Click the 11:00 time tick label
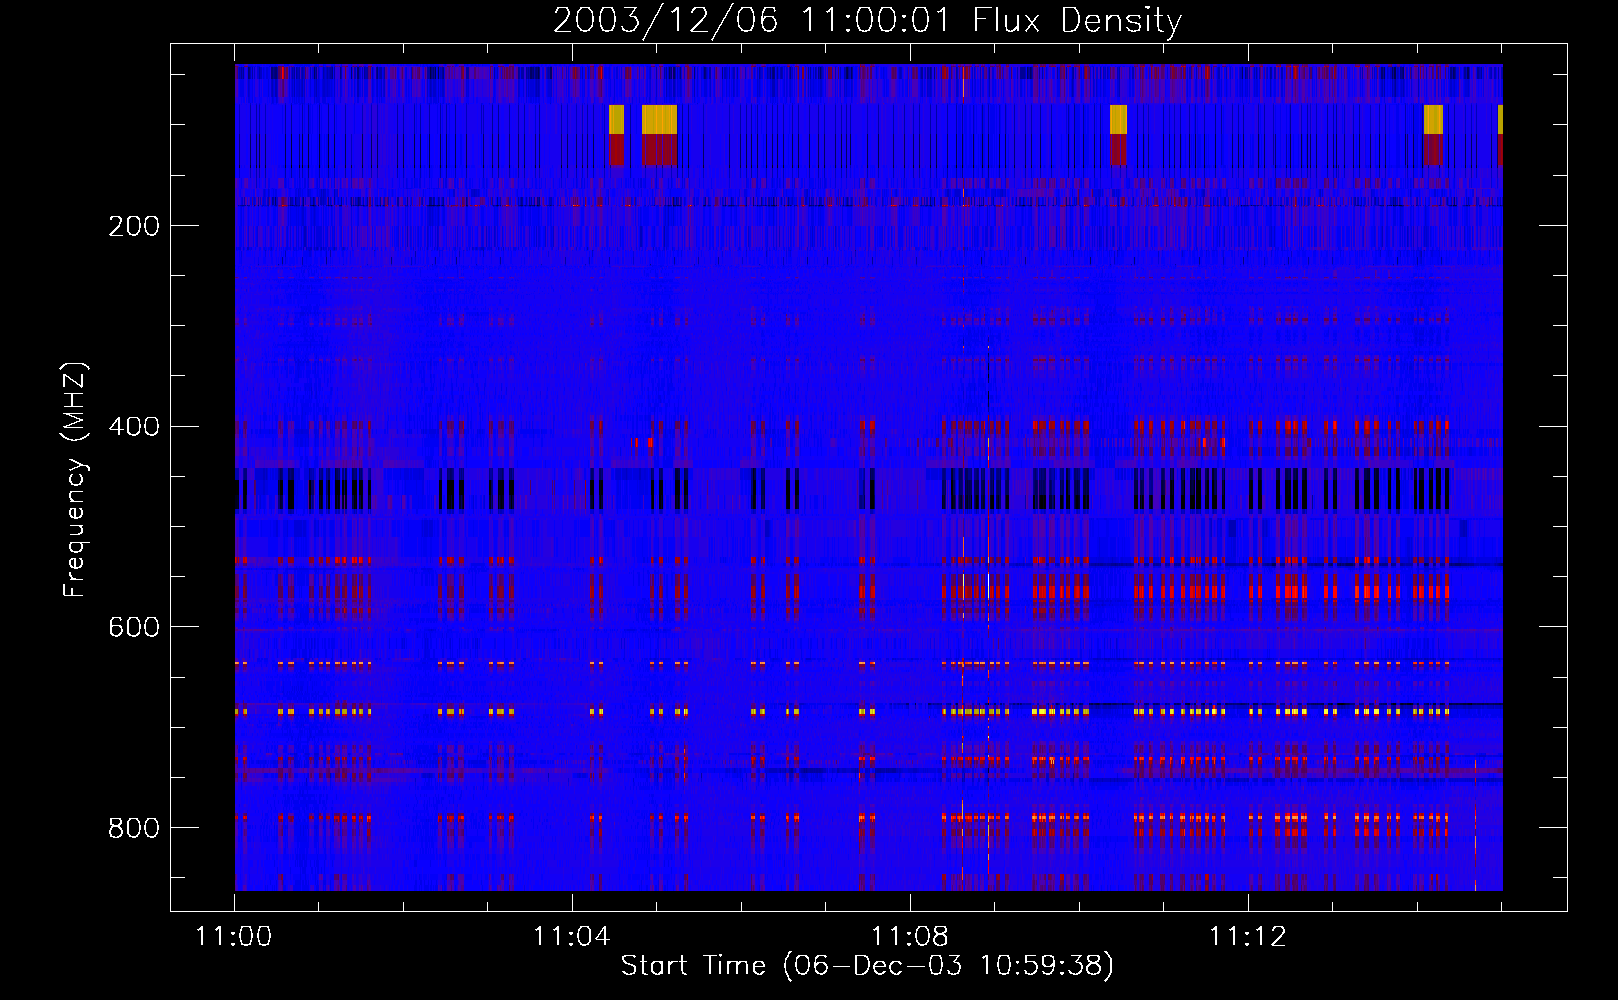This screenshot has width=1618, height=1000. (234, 937)
